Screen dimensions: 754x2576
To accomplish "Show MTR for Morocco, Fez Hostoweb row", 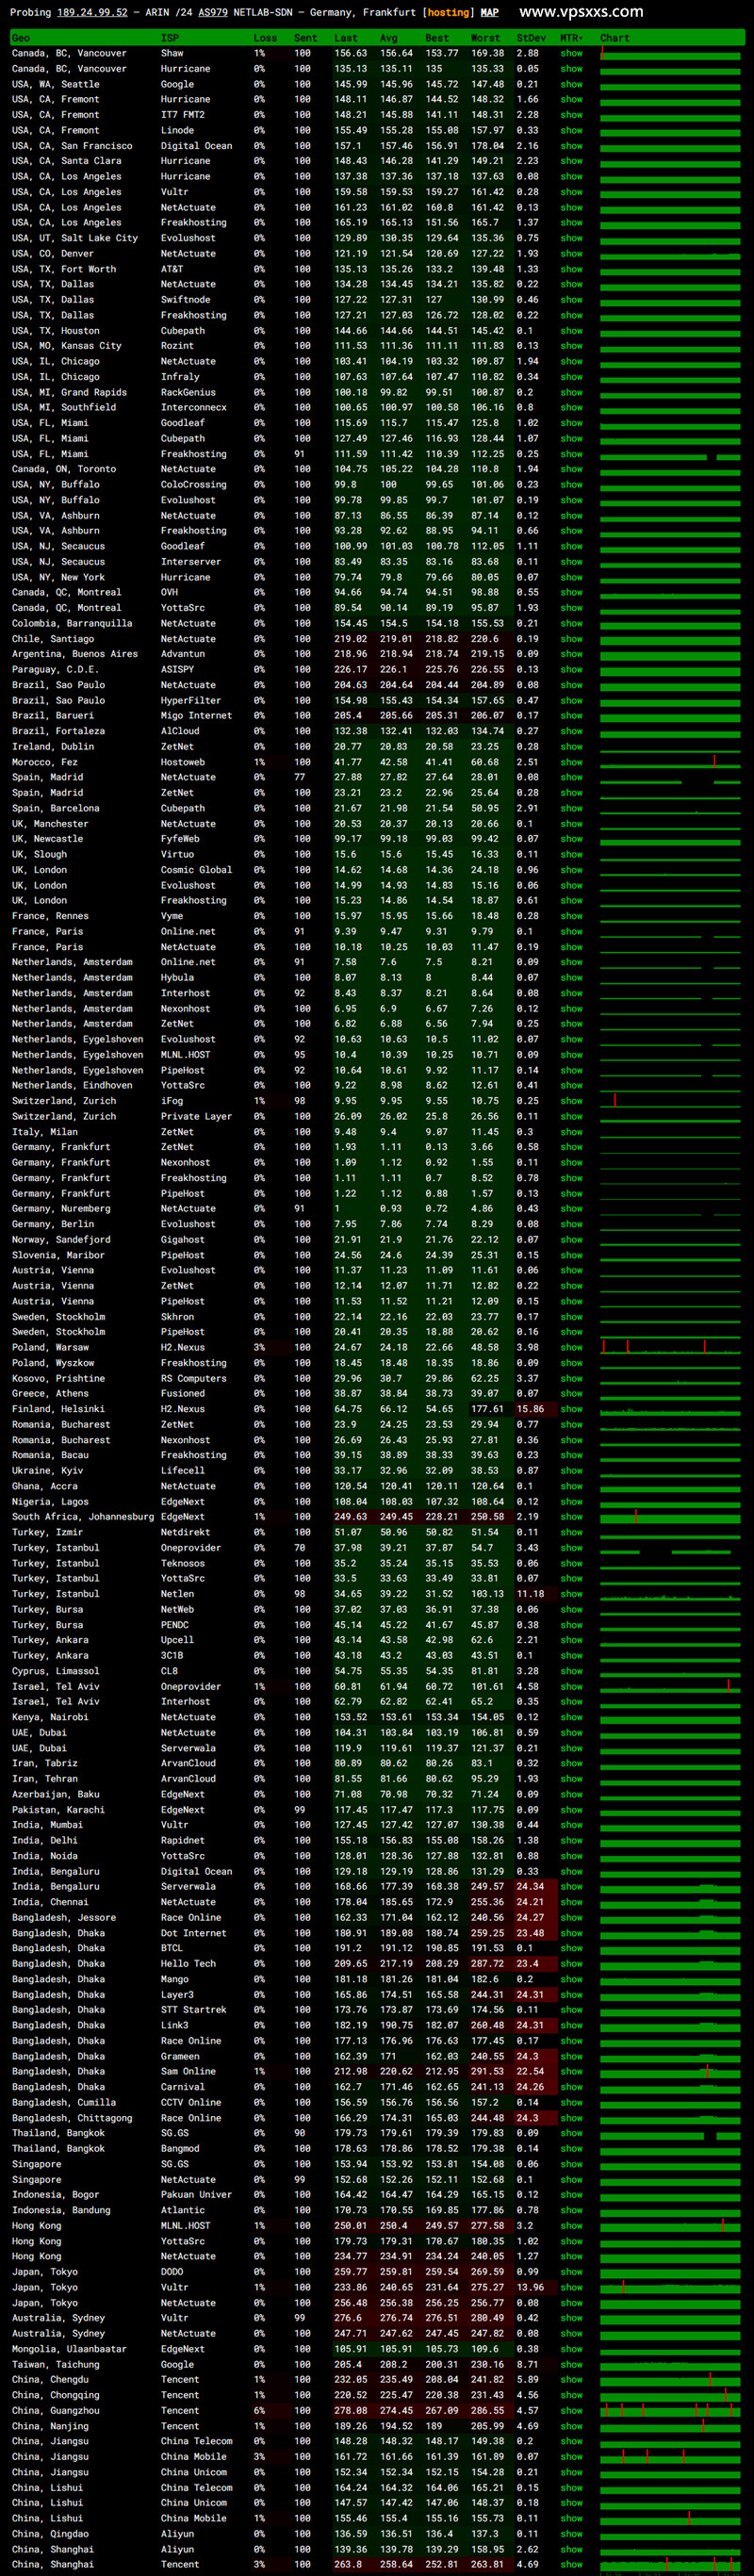I will (x=571, y=762).
